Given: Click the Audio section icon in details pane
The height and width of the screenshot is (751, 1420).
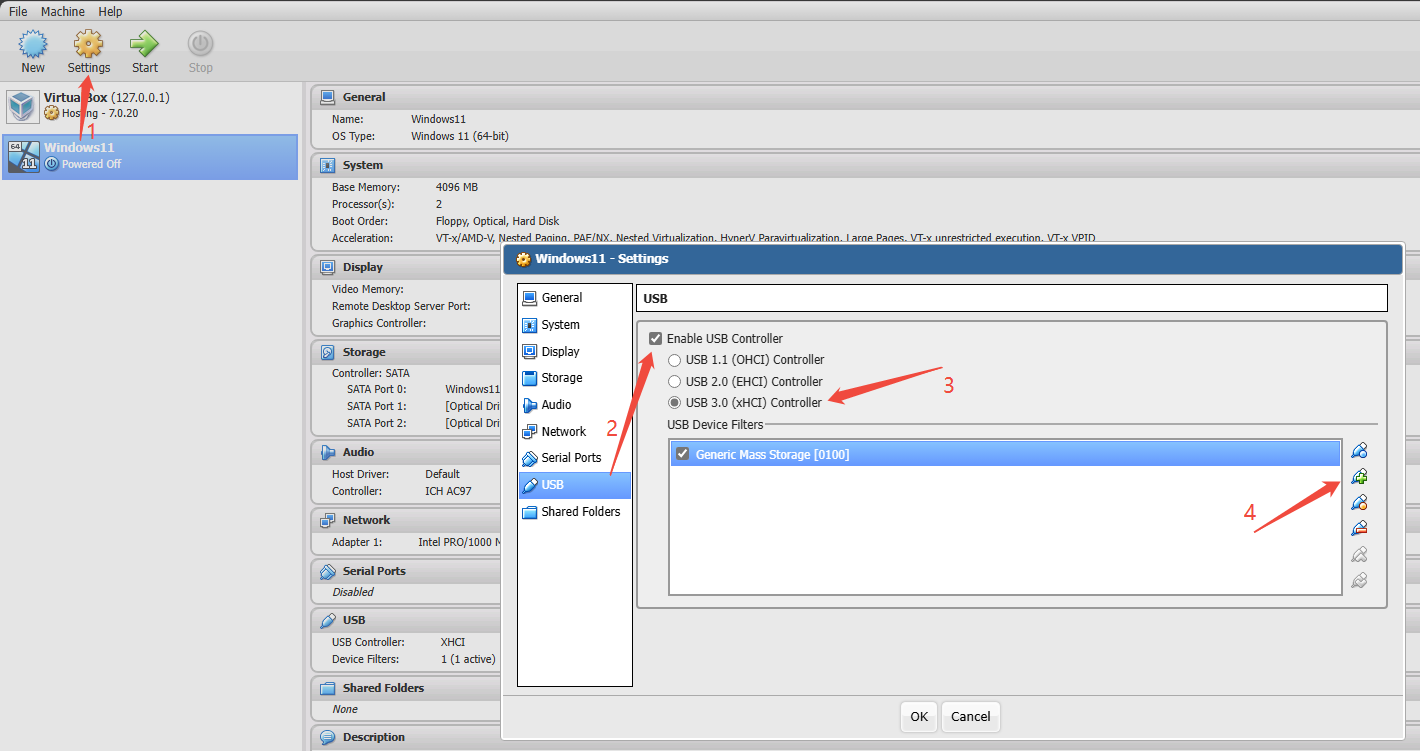Looking at the screenshot, I should tap(327, 452).
